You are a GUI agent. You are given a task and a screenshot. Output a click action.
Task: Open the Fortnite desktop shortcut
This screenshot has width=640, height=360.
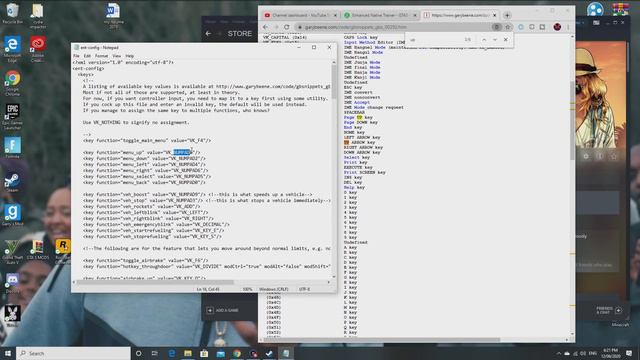tap(12, 148)
